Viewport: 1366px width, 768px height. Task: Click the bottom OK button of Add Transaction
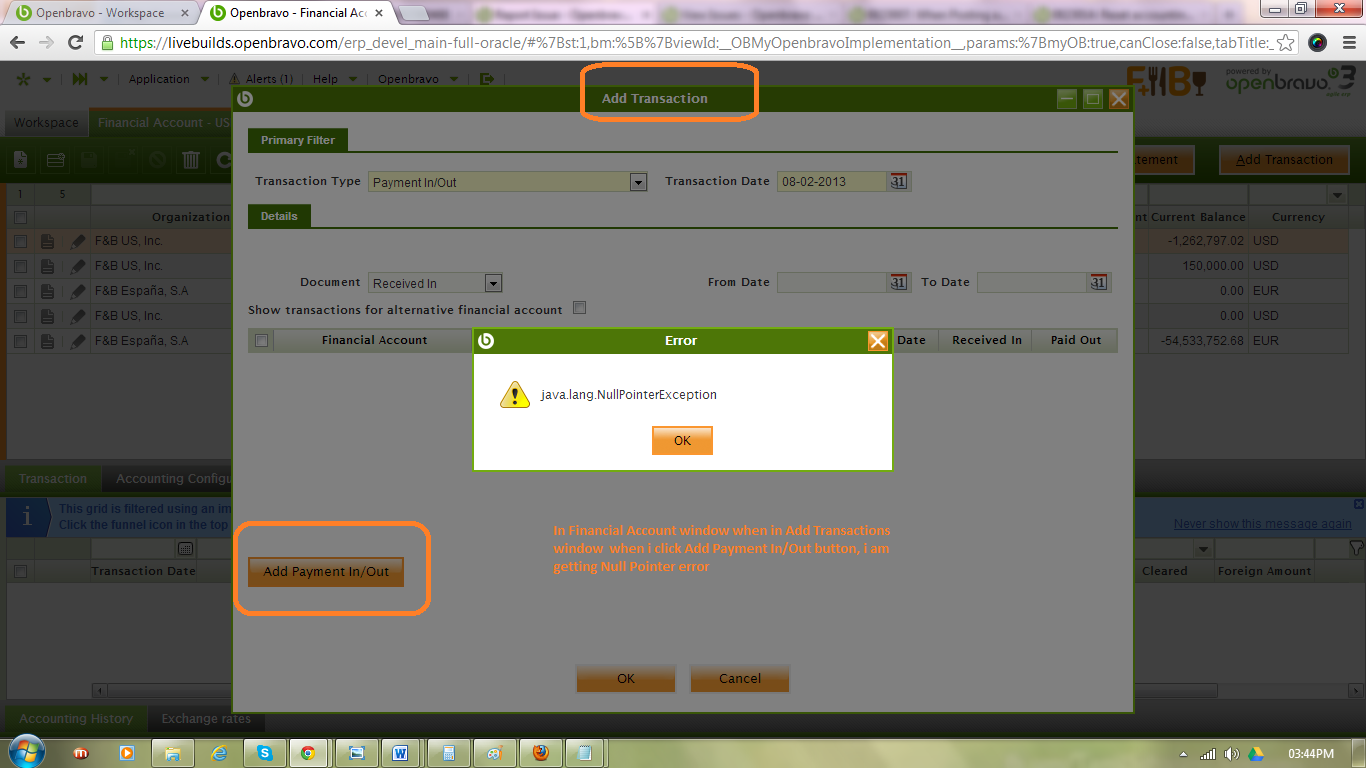[626, 679]
